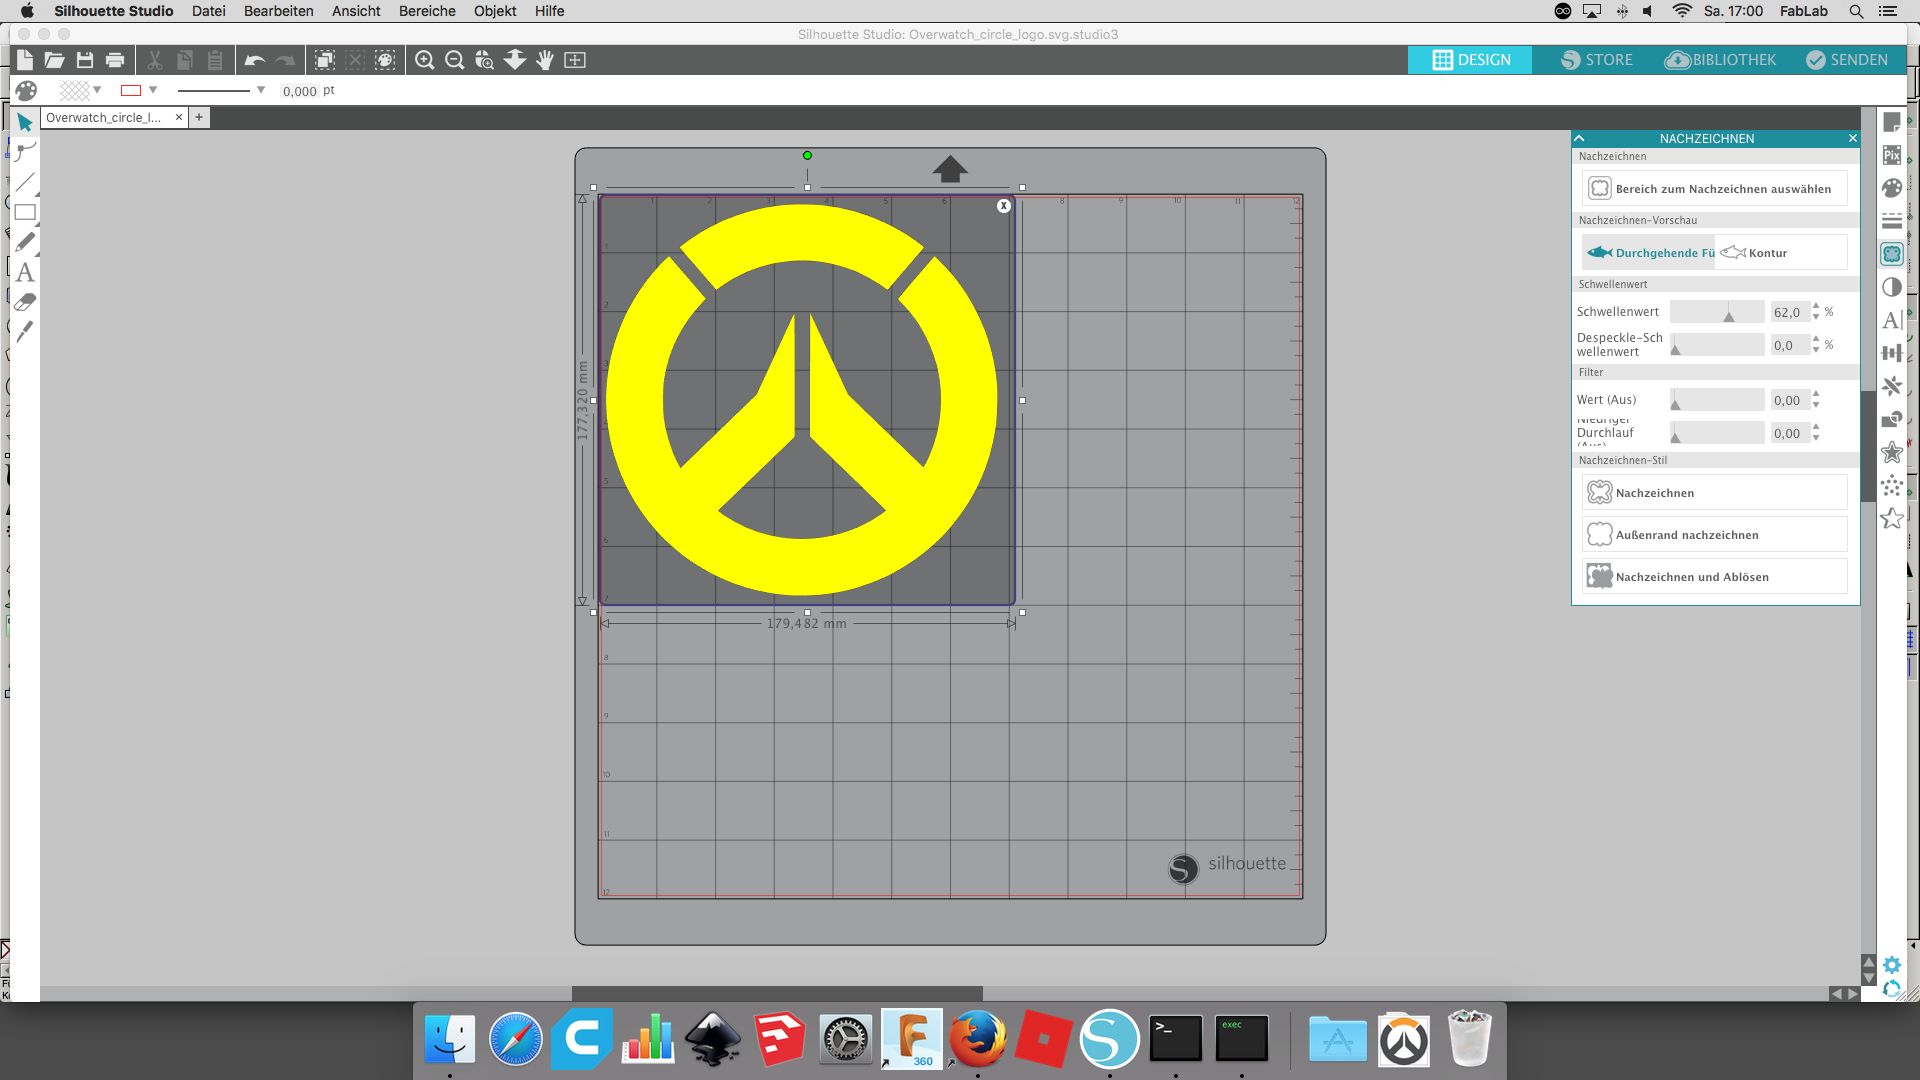Open the Bereiche menu

pyautogui.click(x=427, y=11)
